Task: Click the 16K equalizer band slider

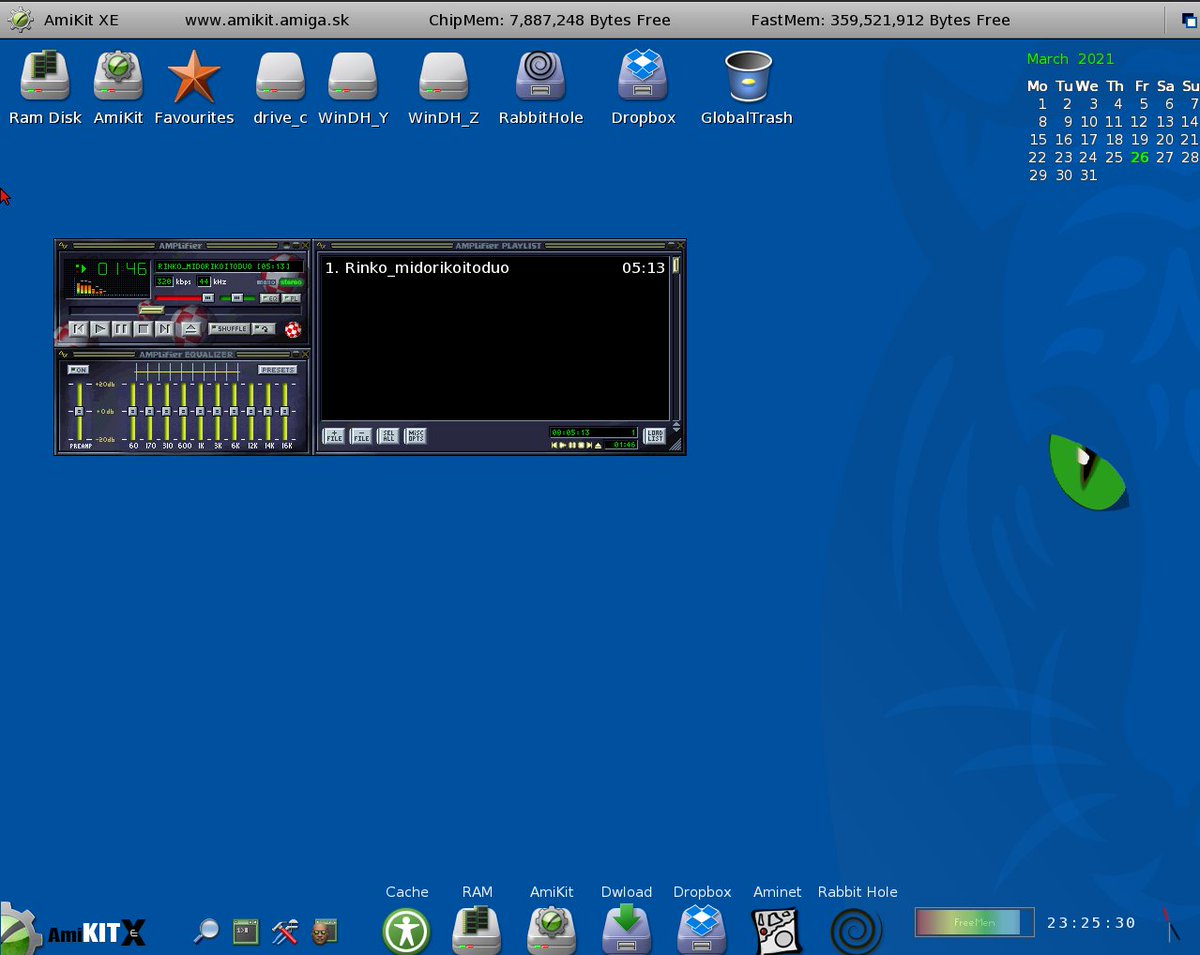Action: (285, 412)
